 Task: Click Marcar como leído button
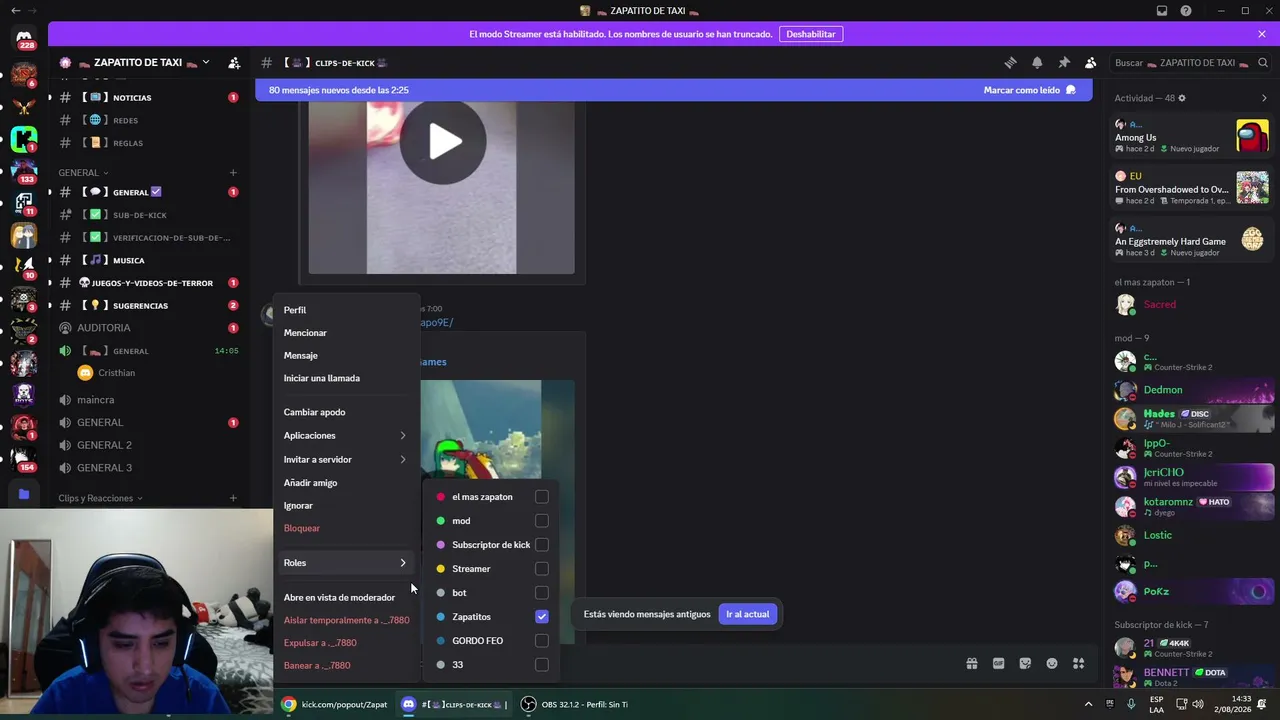(1030, 90)
